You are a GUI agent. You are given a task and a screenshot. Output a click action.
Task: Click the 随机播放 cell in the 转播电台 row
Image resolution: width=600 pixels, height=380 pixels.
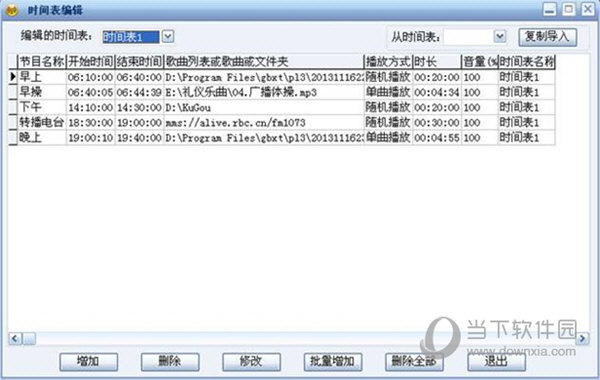click(388, 122)
